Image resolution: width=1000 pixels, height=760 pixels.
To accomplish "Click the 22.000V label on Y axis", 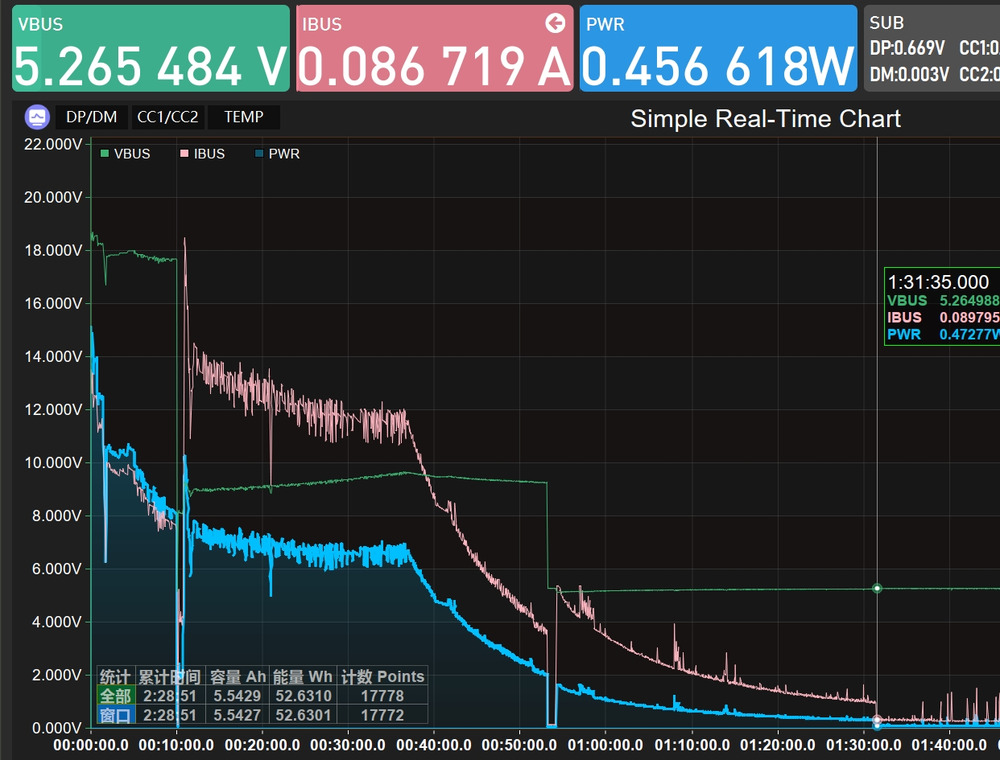I will pos(50,144).
